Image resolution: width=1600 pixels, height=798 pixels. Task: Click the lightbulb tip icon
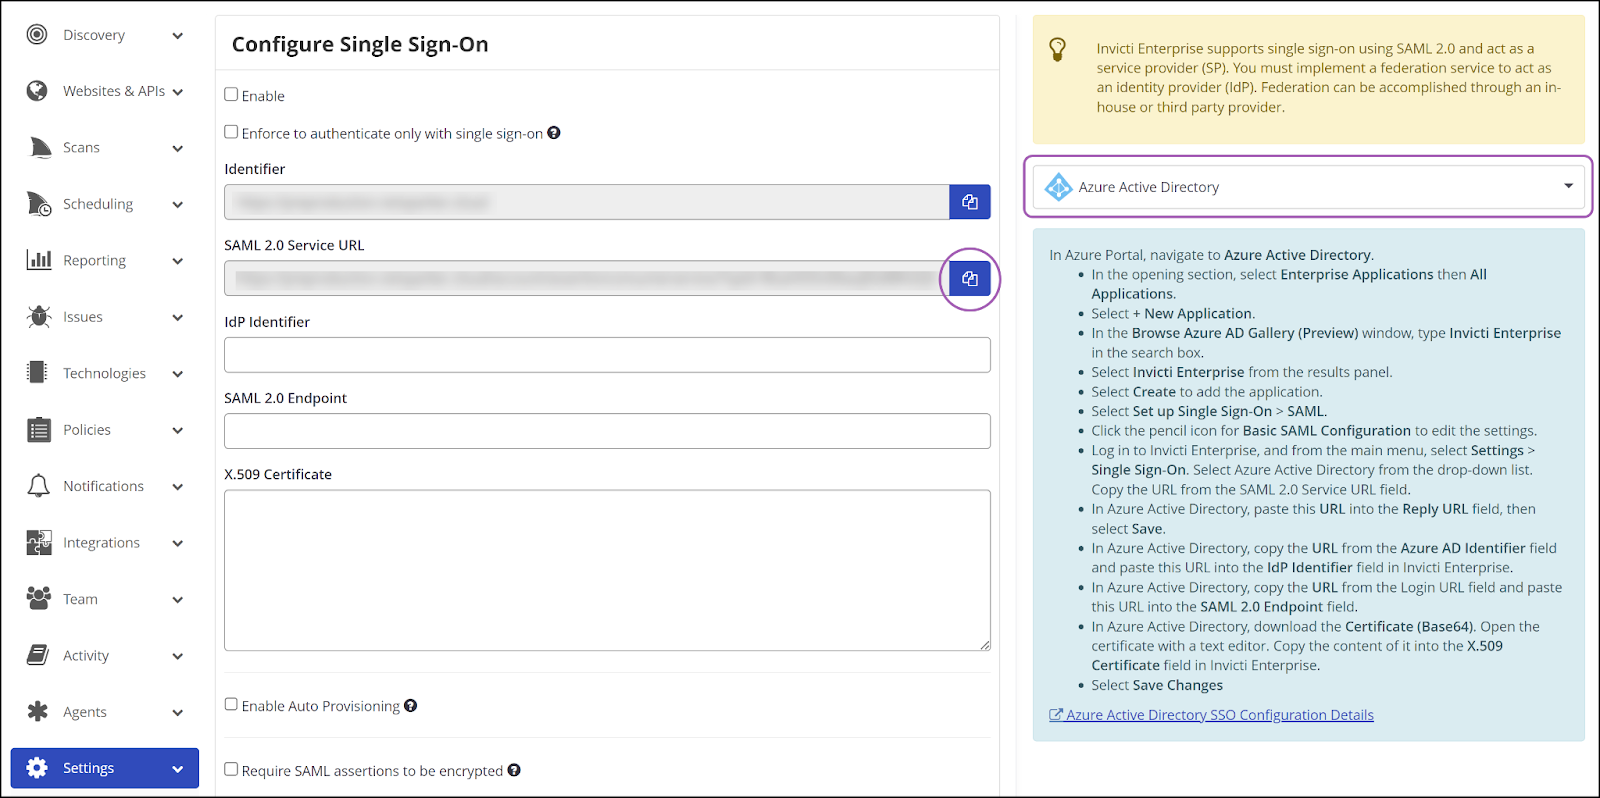[x=1057, y=49]
